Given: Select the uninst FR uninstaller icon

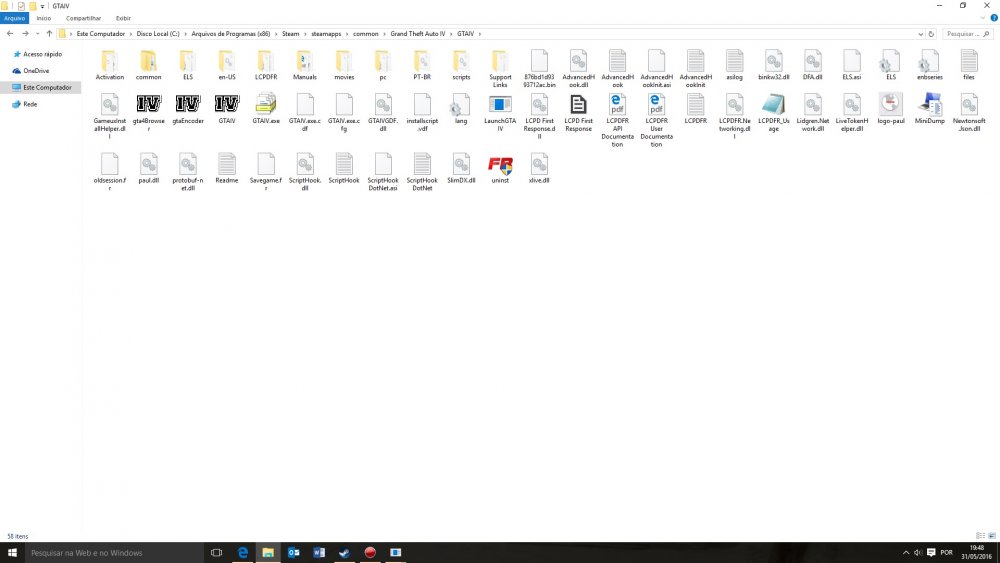Looking at the screenshot, I should coord(500,170).
